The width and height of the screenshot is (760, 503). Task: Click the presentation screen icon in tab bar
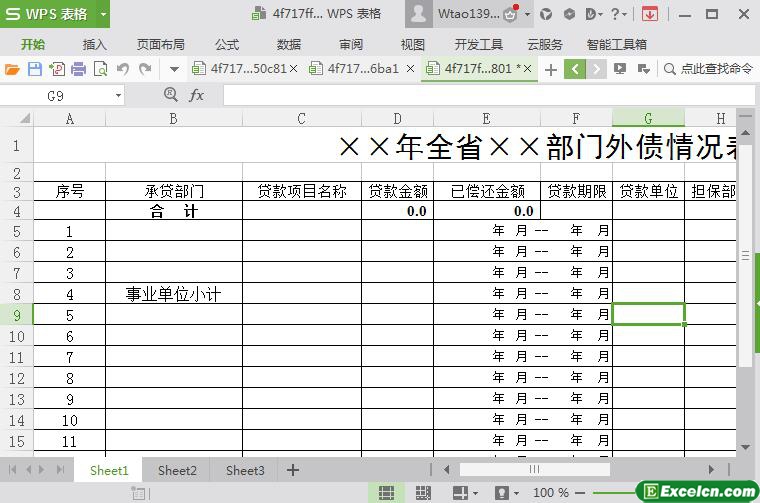click(x=619, y=69)
